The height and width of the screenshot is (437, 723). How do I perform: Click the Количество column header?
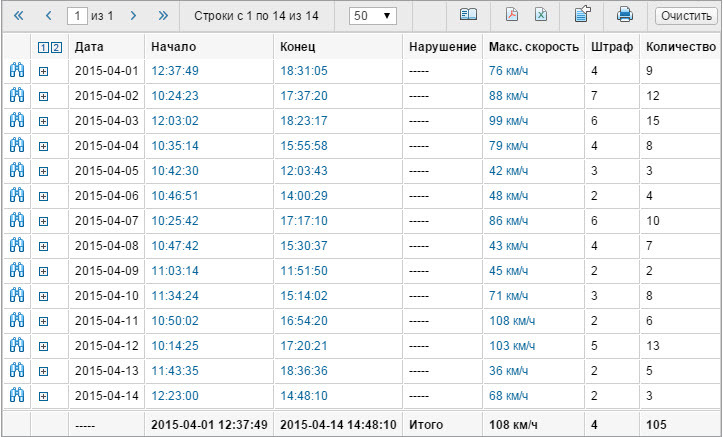click(681, 47)
